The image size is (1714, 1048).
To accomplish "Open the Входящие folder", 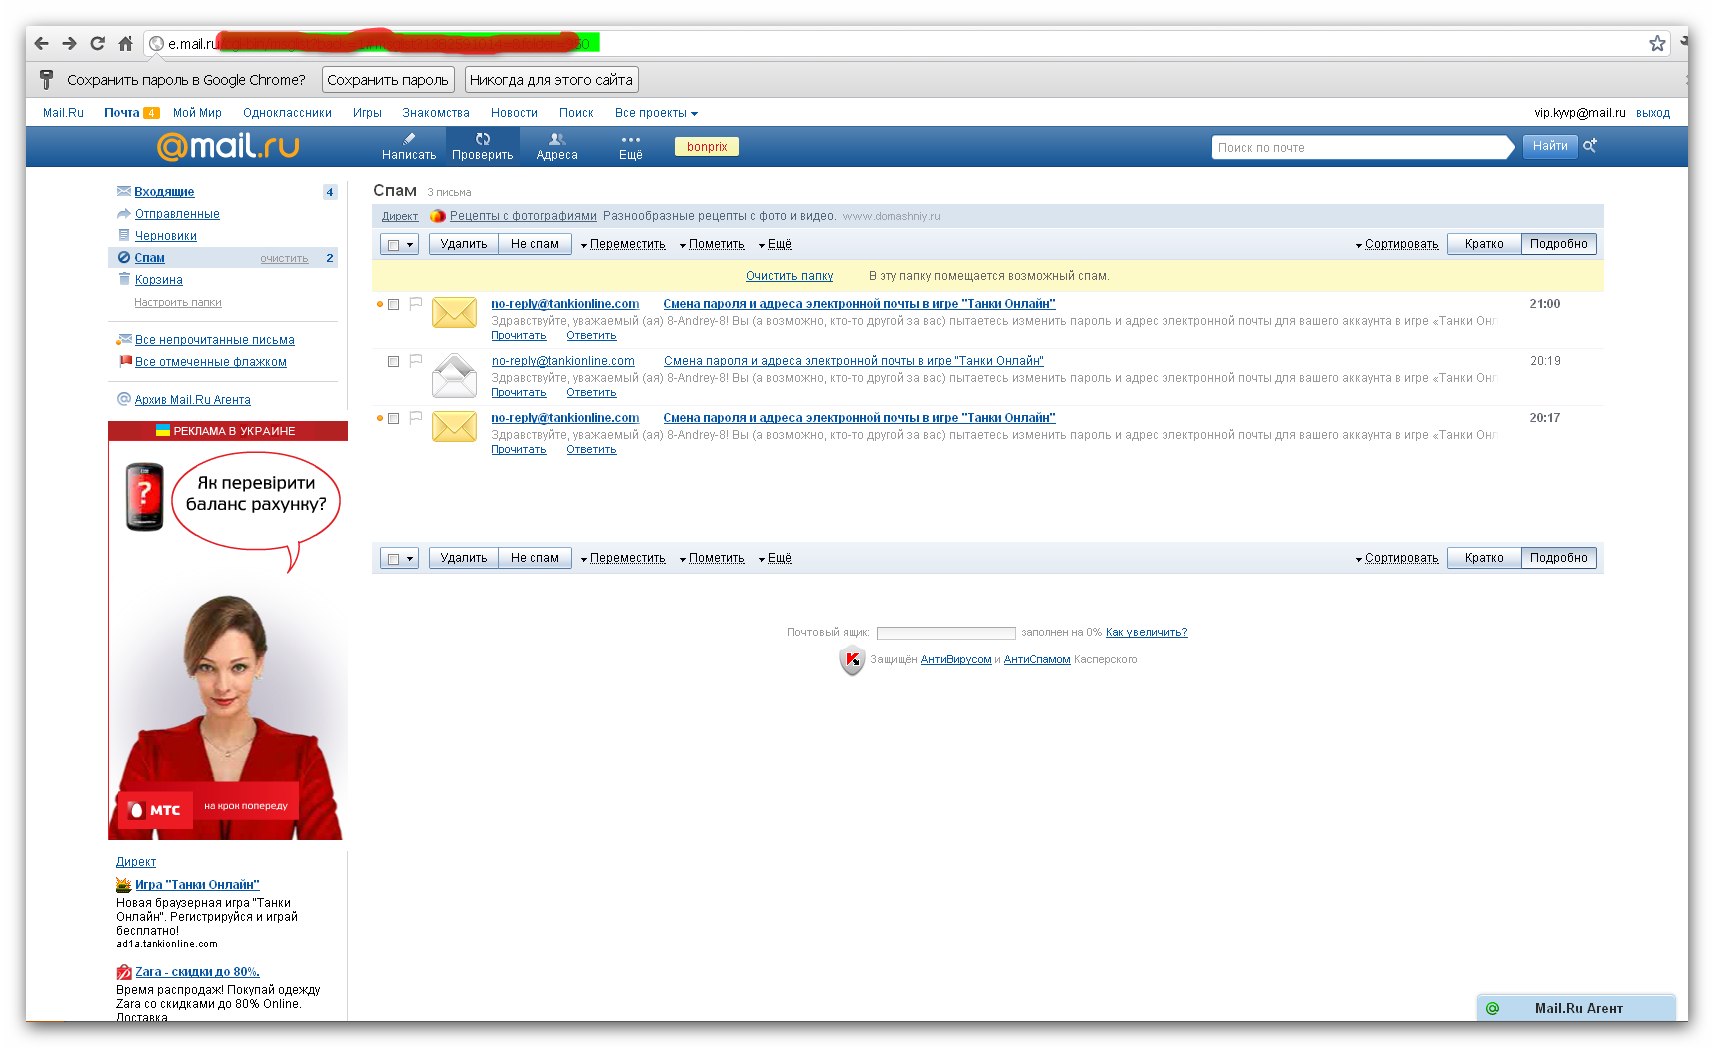I will pos(164,191).
